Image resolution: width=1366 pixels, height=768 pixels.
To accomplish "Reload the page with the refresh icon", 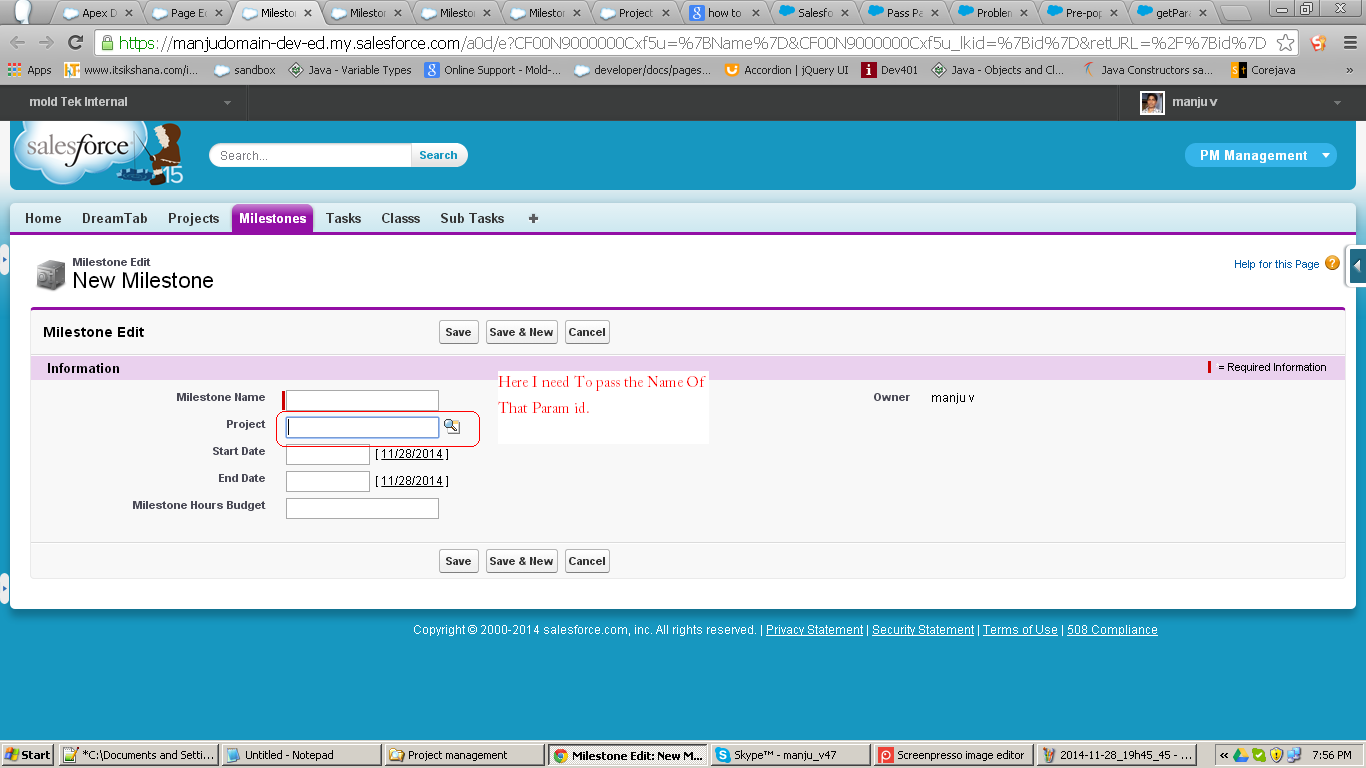I will 75,43.
